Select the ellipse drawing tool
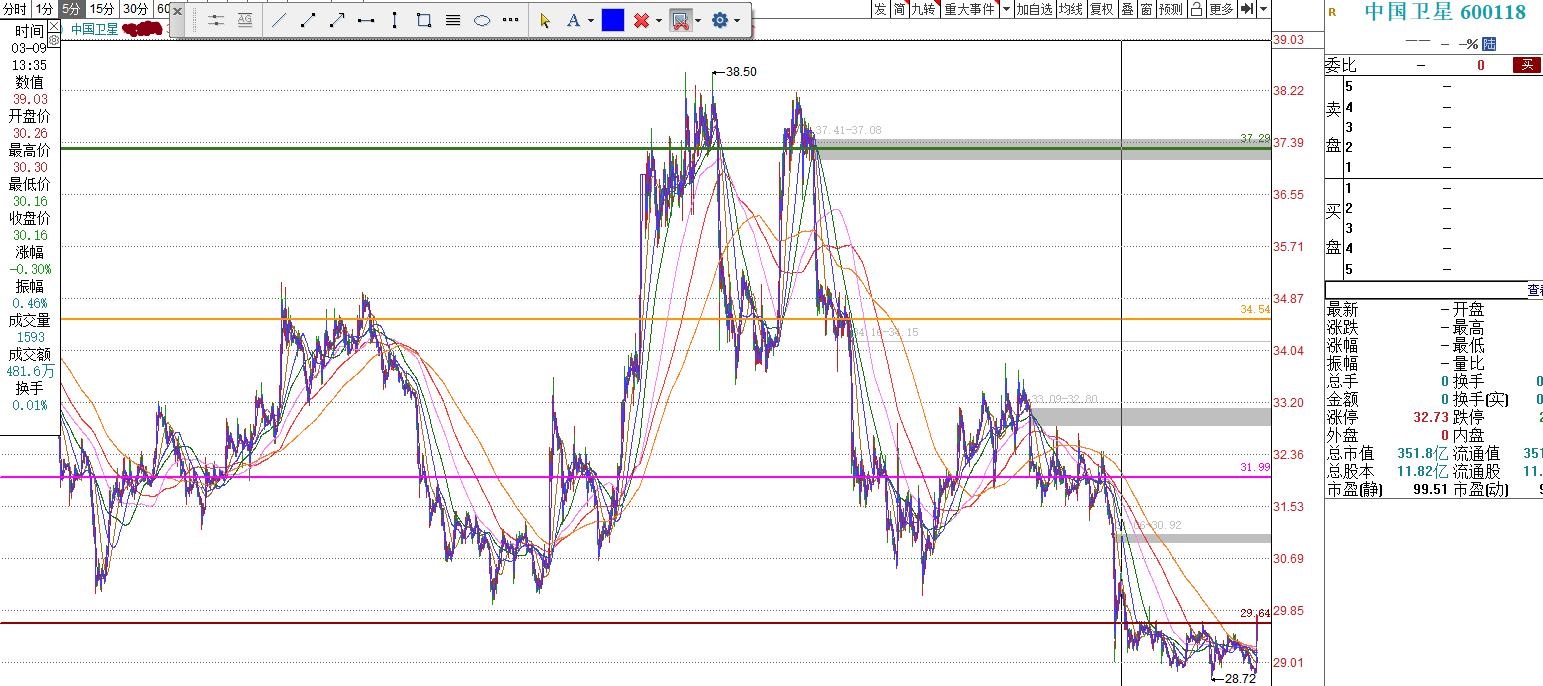1543x686 pixels. [482, 20]
